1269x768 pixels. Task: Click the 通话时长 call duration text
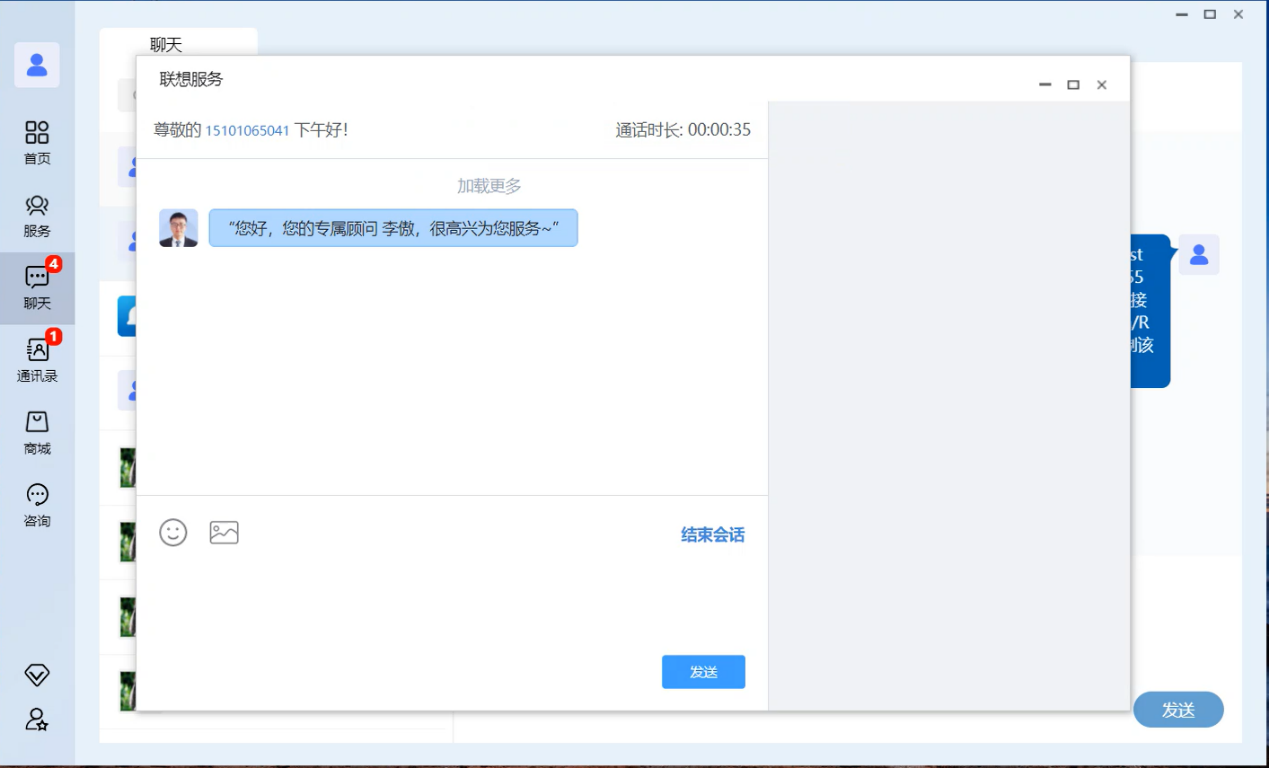(x=683, y=130)
